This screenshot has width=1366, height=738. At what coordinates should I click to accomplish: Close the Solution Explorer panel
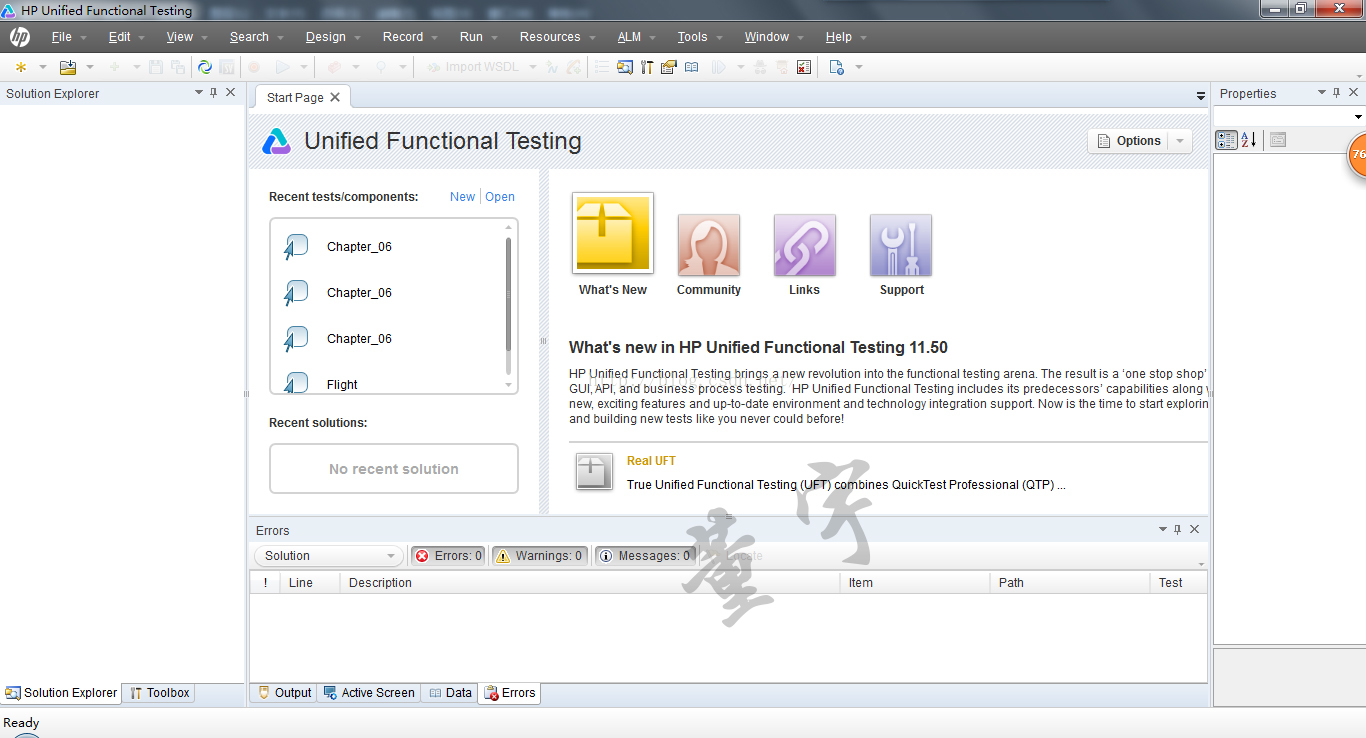(231, 93)
